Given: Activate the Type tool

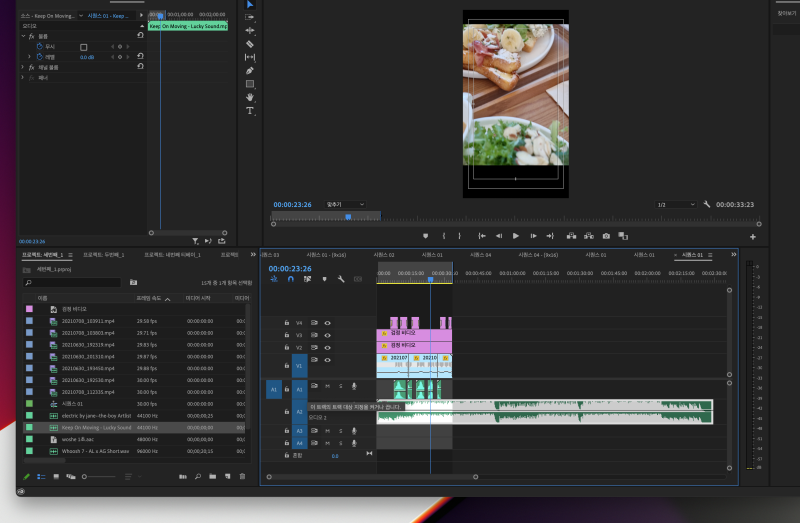Looking at the screenshot, I should 250,110.
